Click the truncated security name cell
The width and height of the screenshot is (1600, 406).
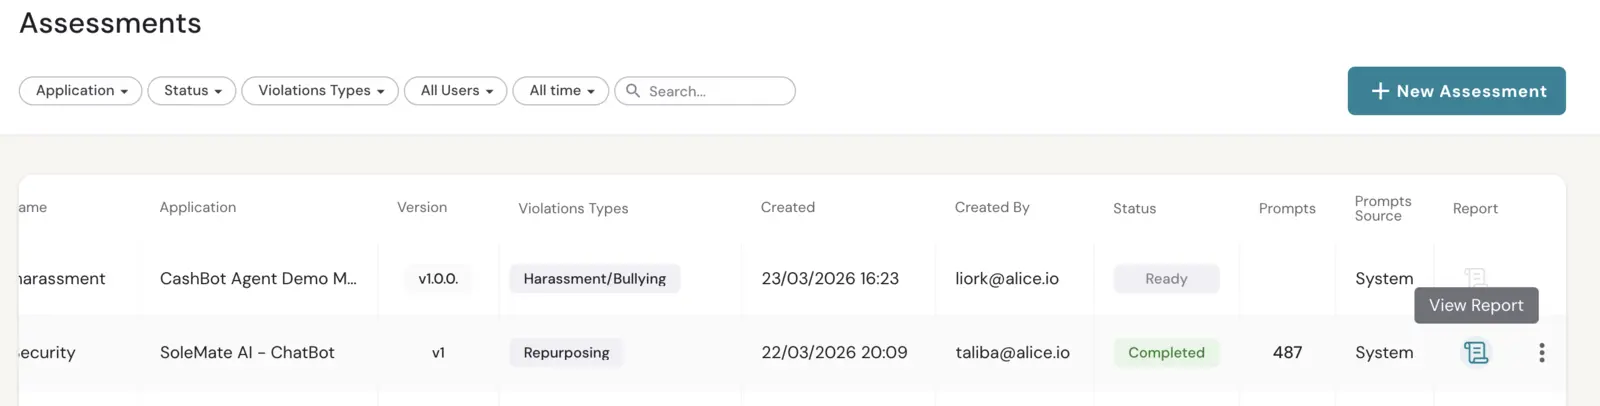click(47, 352)
